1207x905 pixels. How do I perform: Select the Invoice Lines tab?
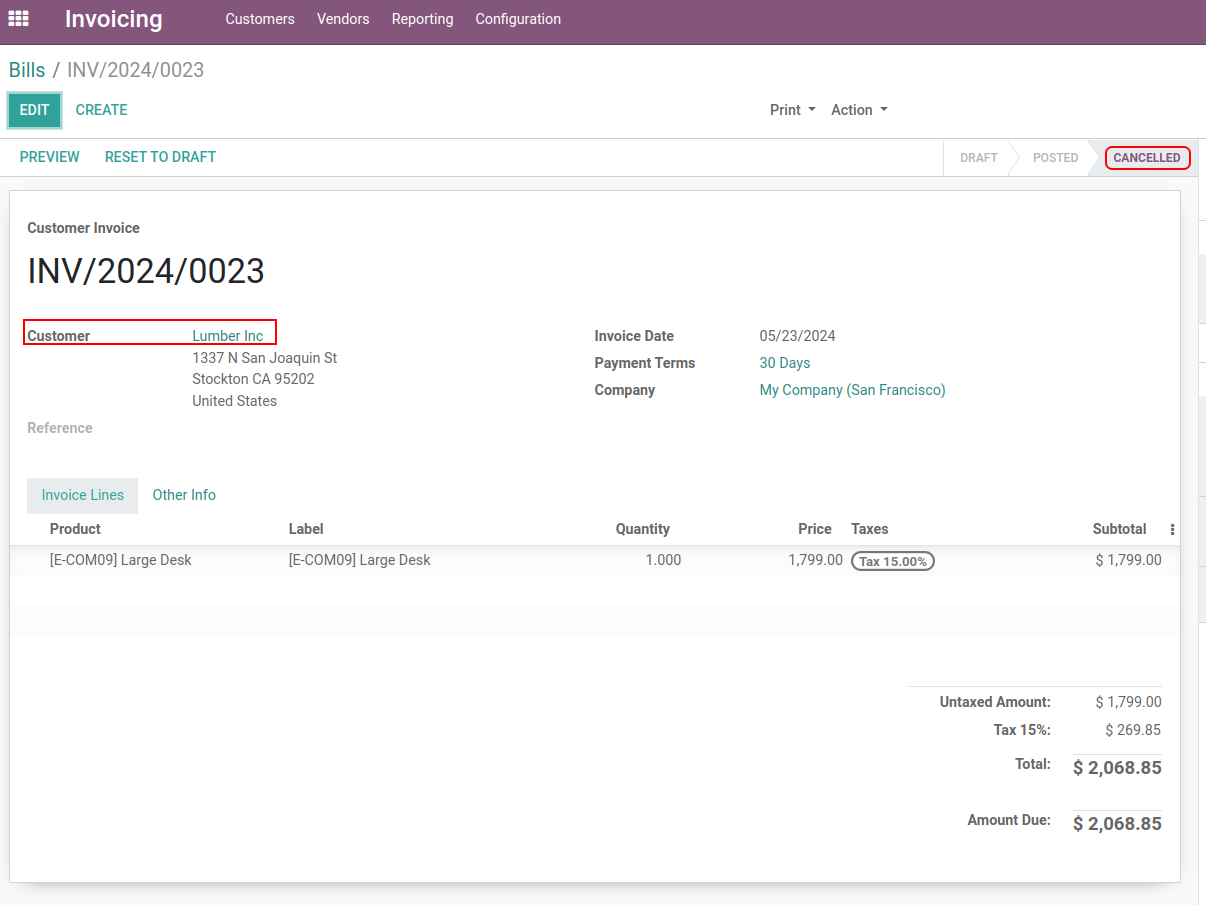(83, 495)
